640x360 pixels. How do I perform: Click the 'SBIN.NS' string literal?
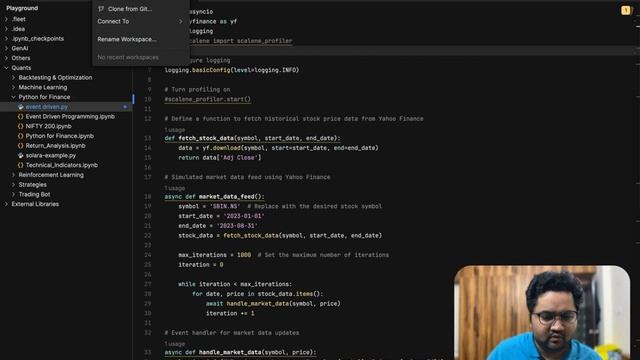coord(225,207)
